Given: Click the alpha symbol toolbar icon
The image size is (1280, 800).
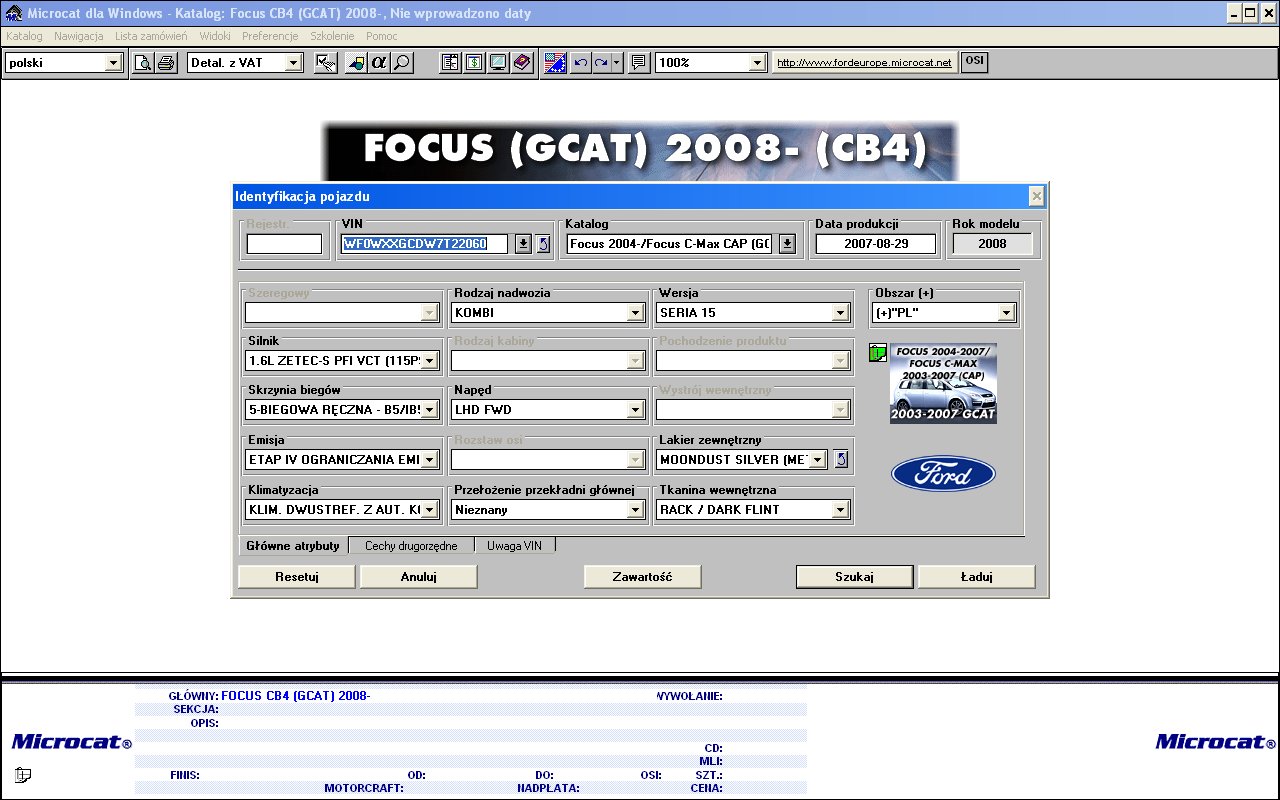Looking at the screenshot, I should point(379,63).
